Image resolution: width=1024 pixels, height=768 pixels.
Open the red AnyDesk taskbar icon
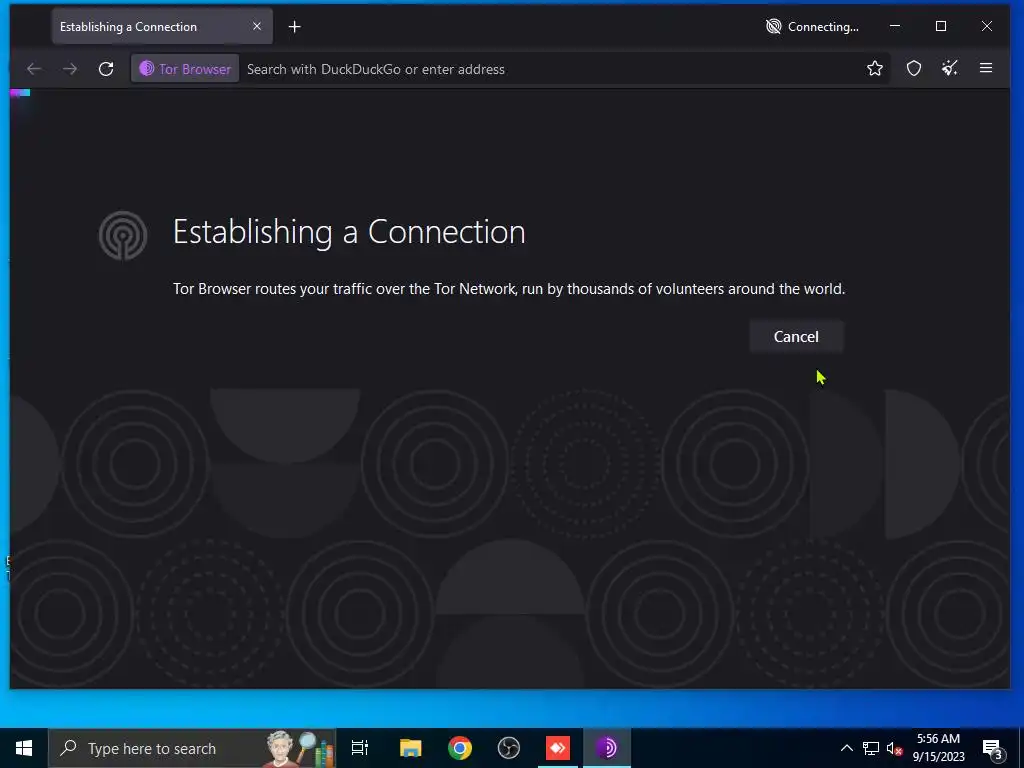tap(558, 748)
